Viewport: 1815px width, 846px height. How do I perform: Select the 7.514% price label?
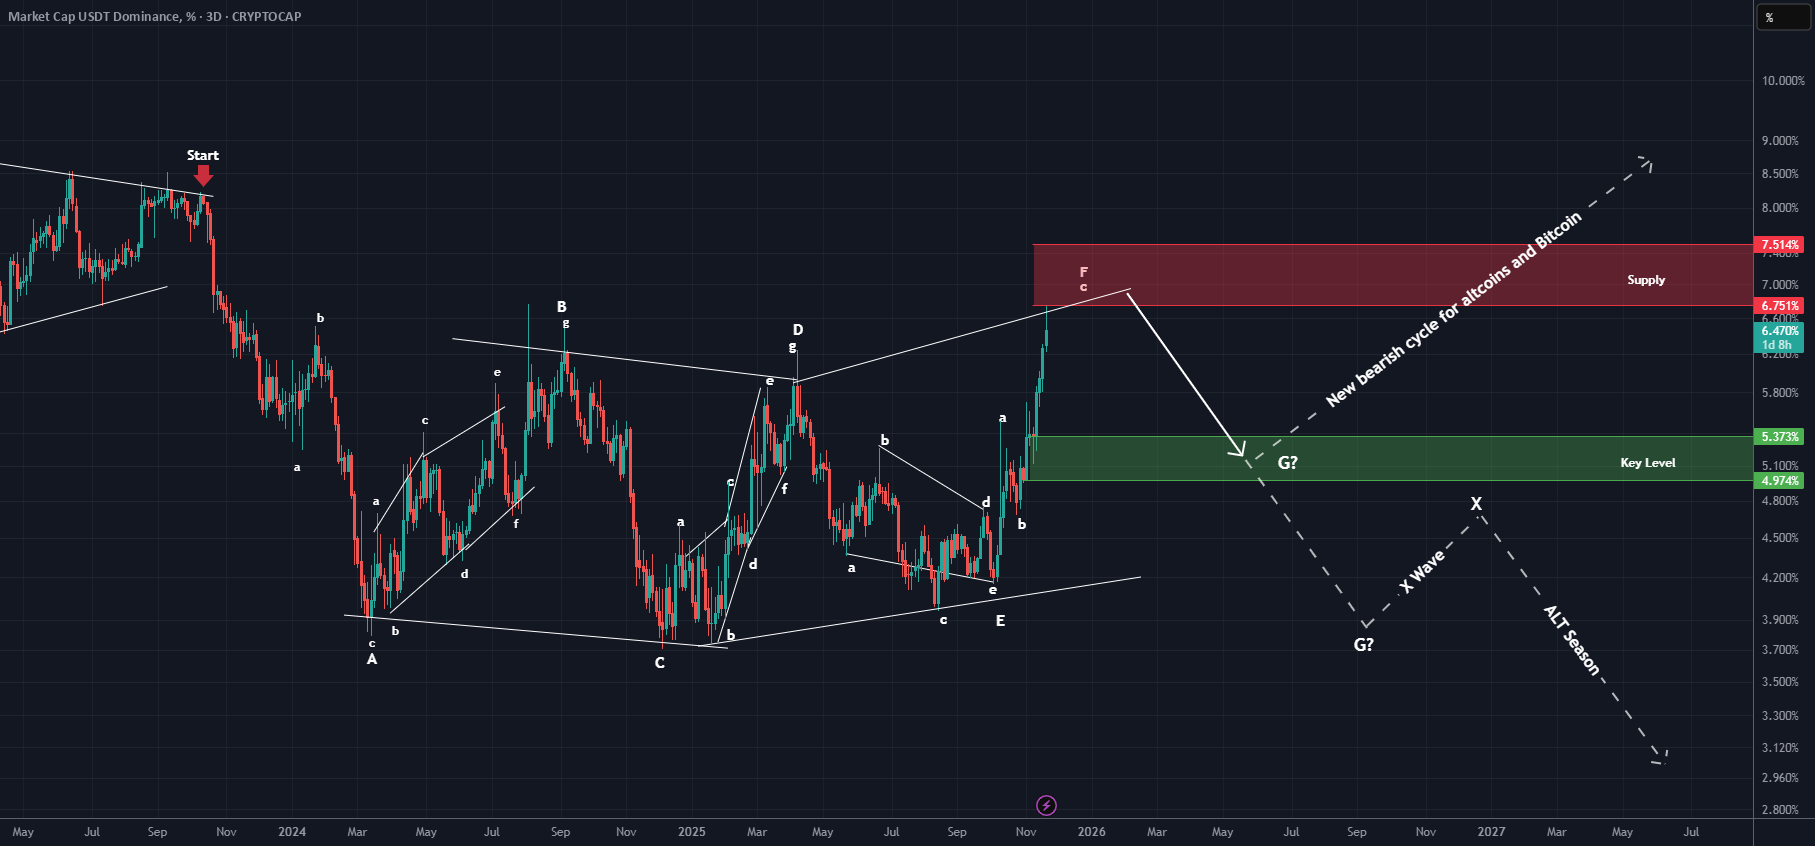point(1779,244)
